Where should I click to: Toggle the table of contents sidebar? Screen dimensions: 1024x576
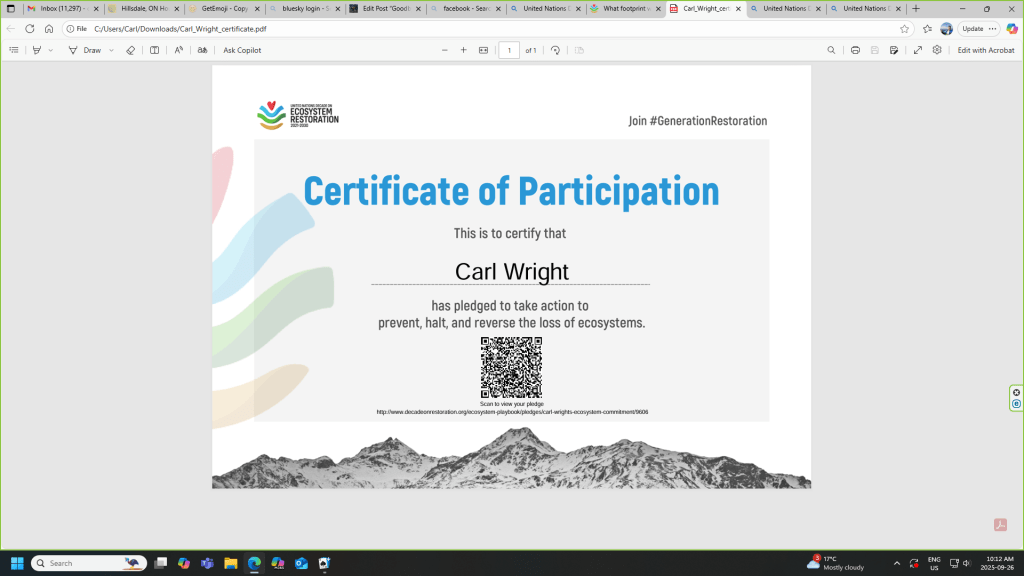[x=14, y=50]
